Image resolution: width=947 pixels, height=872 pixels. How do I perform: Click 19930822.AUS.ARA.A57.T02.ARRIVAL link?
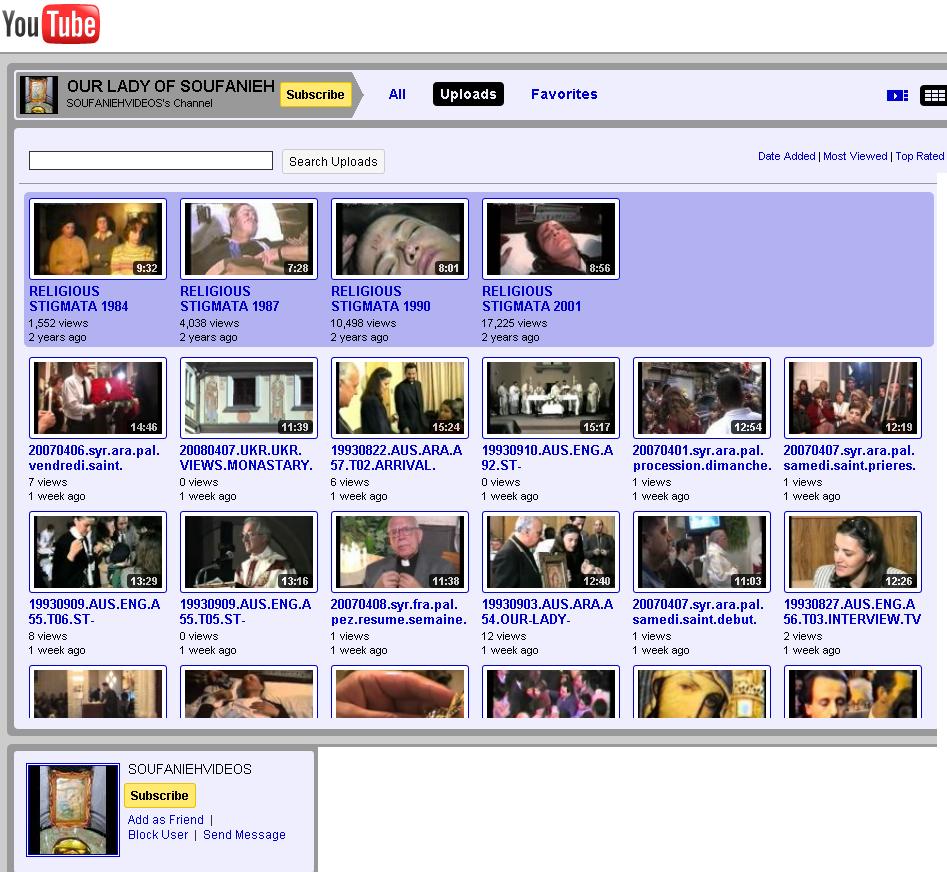(x=396, y=458)
